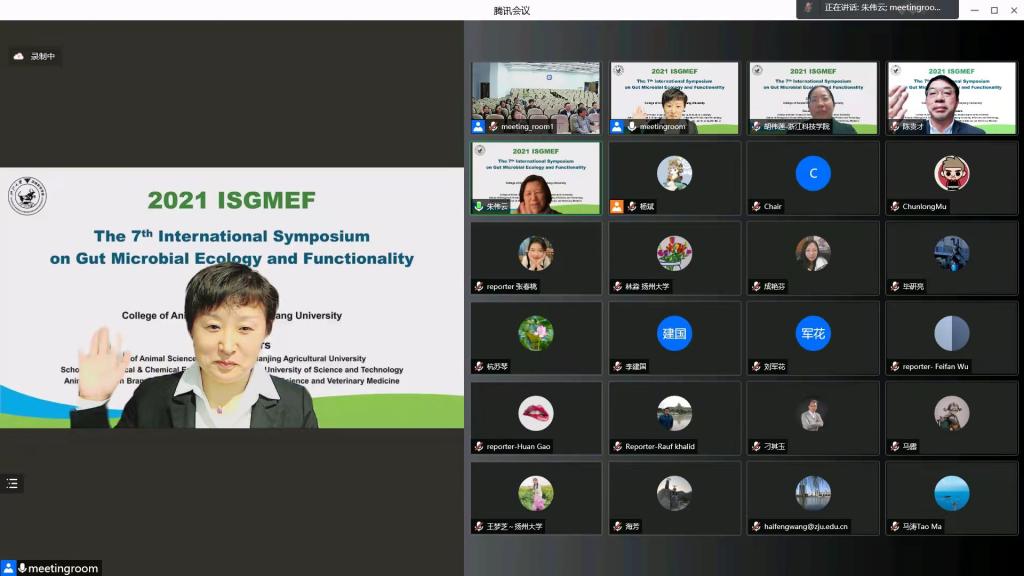Select 陈贵才's video thumbnail
The width and height of the screenshot is (1024, 576).
(x=951, y=98)
